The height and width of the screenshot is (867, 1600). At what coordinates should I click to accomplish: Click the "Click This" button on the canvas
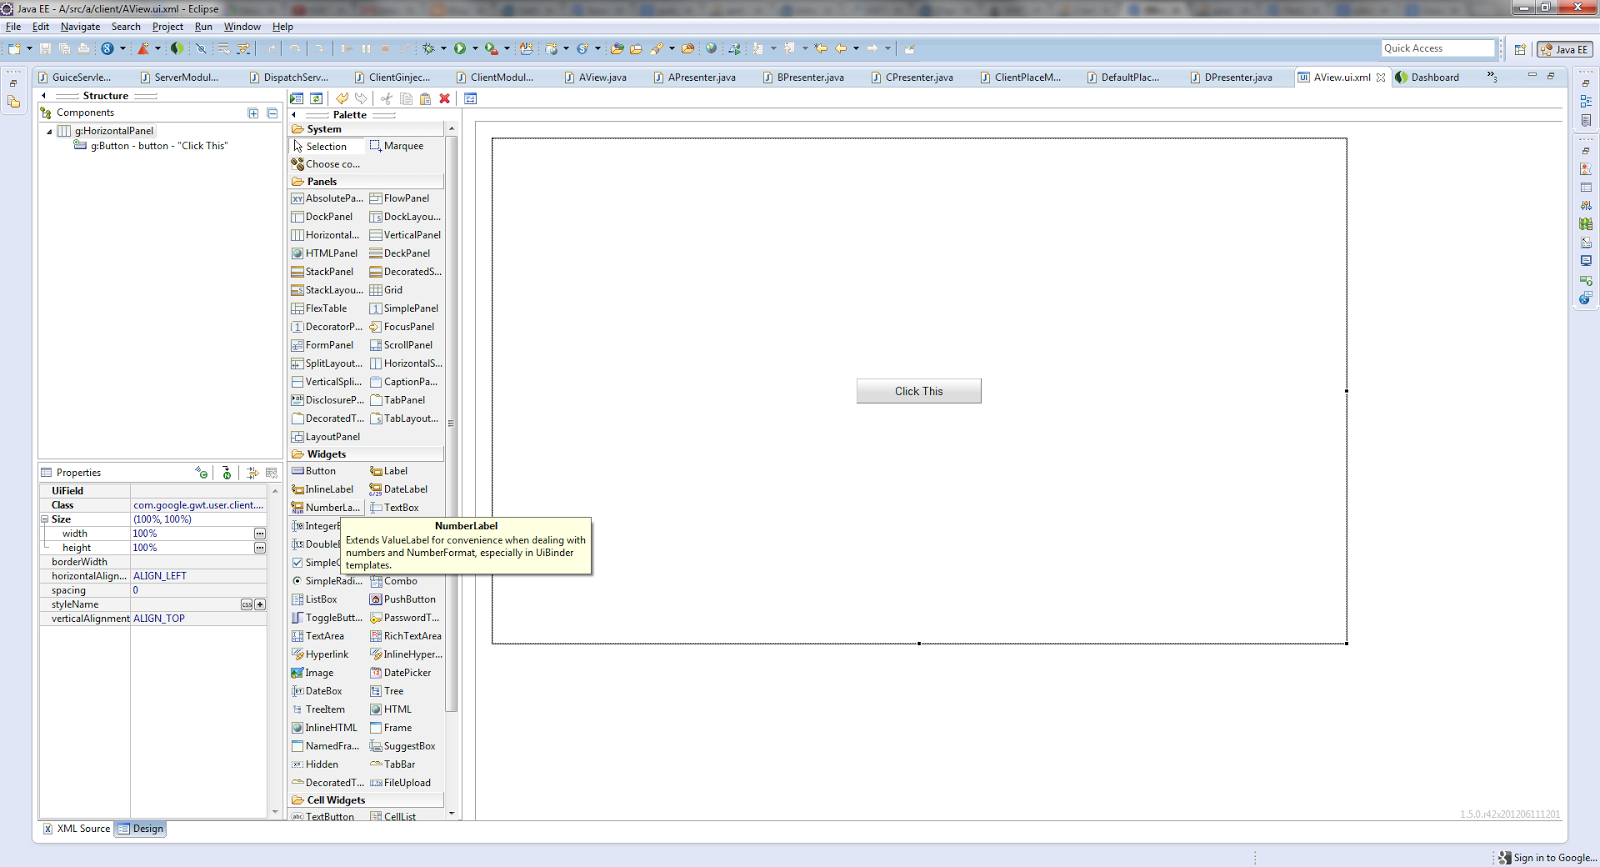(919, 391)
